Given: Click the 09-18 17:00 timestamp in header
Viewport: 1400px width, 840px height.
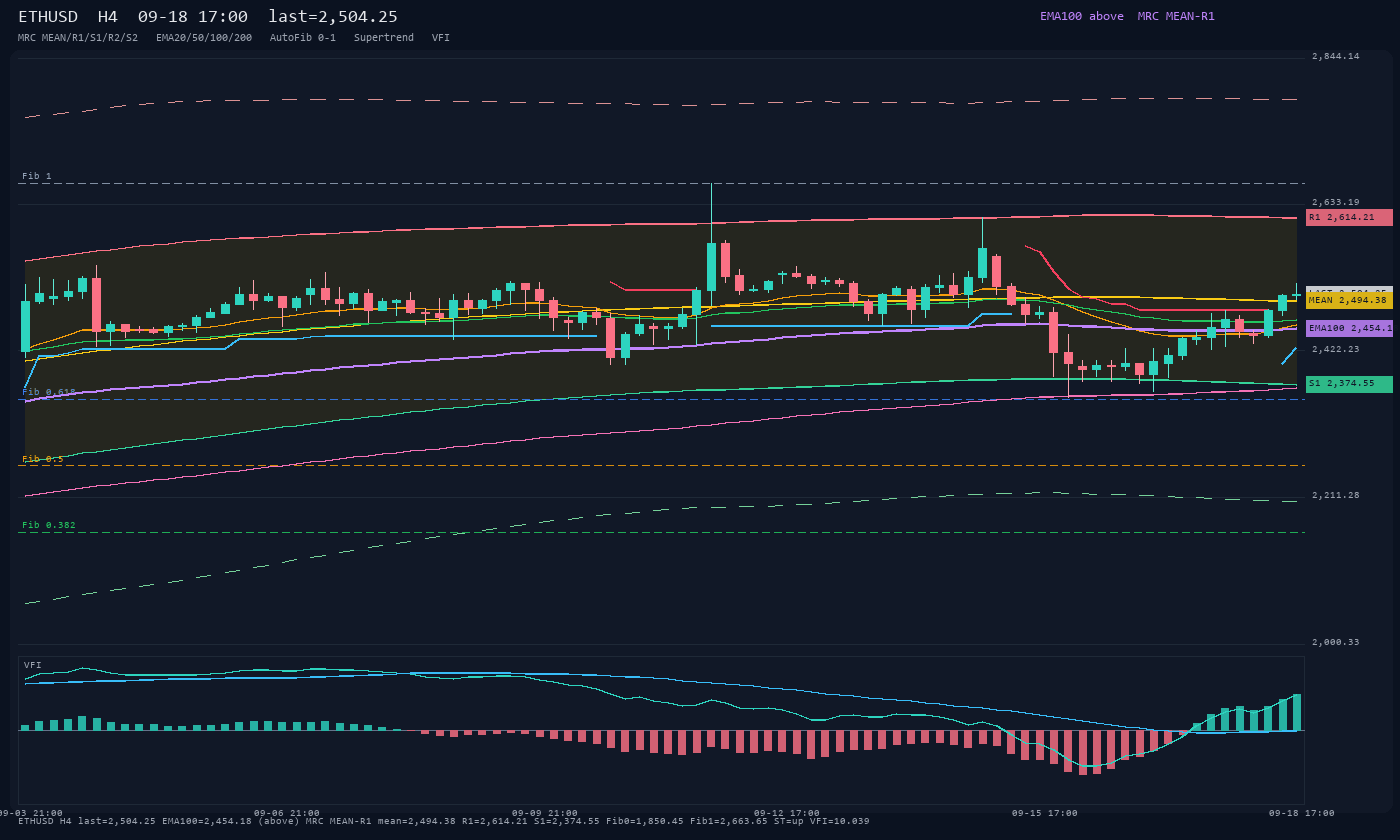Looking at the screenshot, I should (193, 17).
